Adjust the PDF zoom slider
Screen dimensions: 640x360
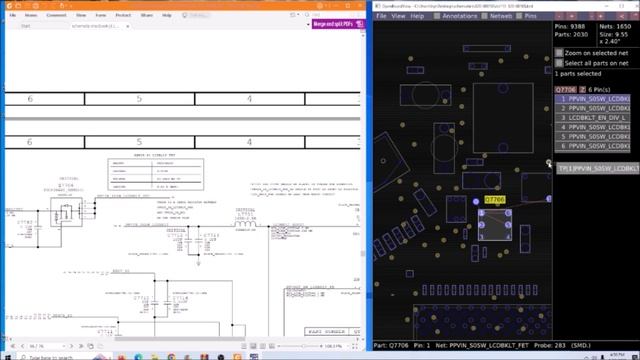[x=303, y=346]
